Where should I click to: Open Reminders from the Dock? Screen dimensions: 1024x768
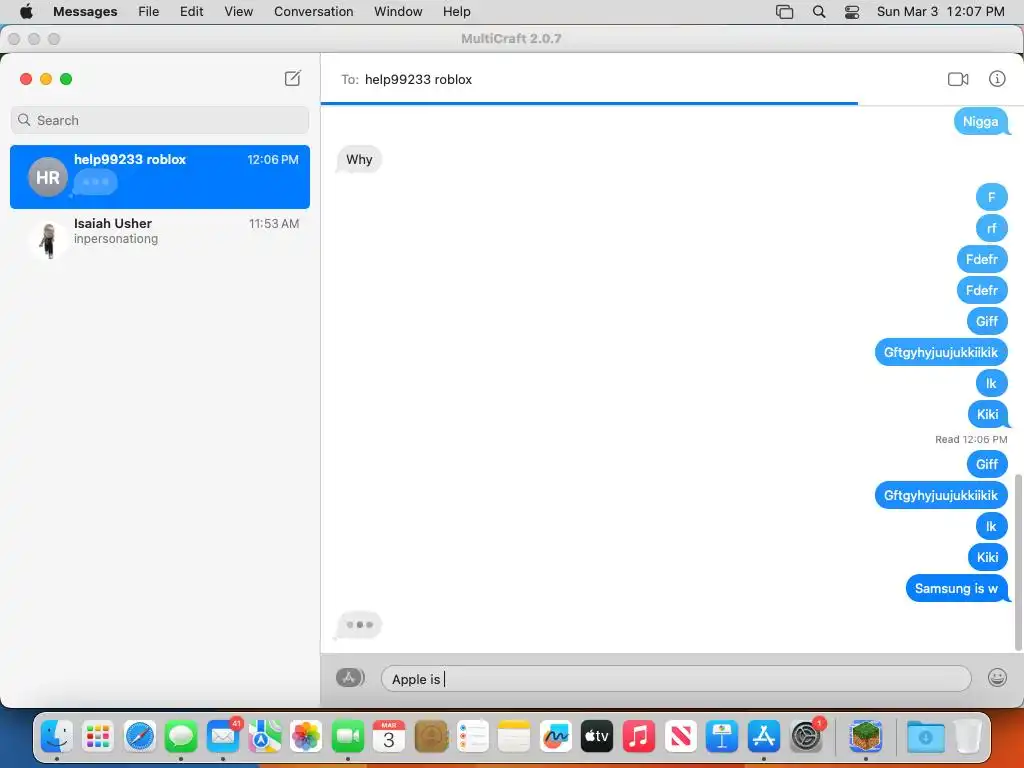pyautogui.click(x=472, y=737)
